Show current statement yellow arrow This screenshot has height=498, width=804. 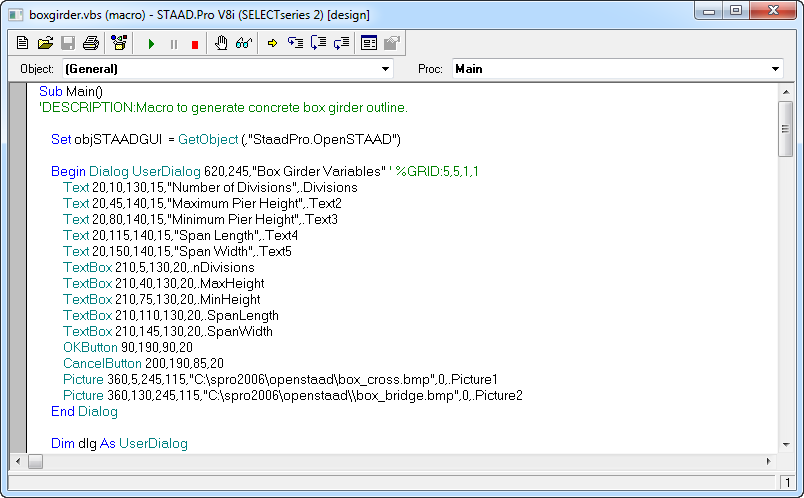pyautogui.click(x=272, y=43)
